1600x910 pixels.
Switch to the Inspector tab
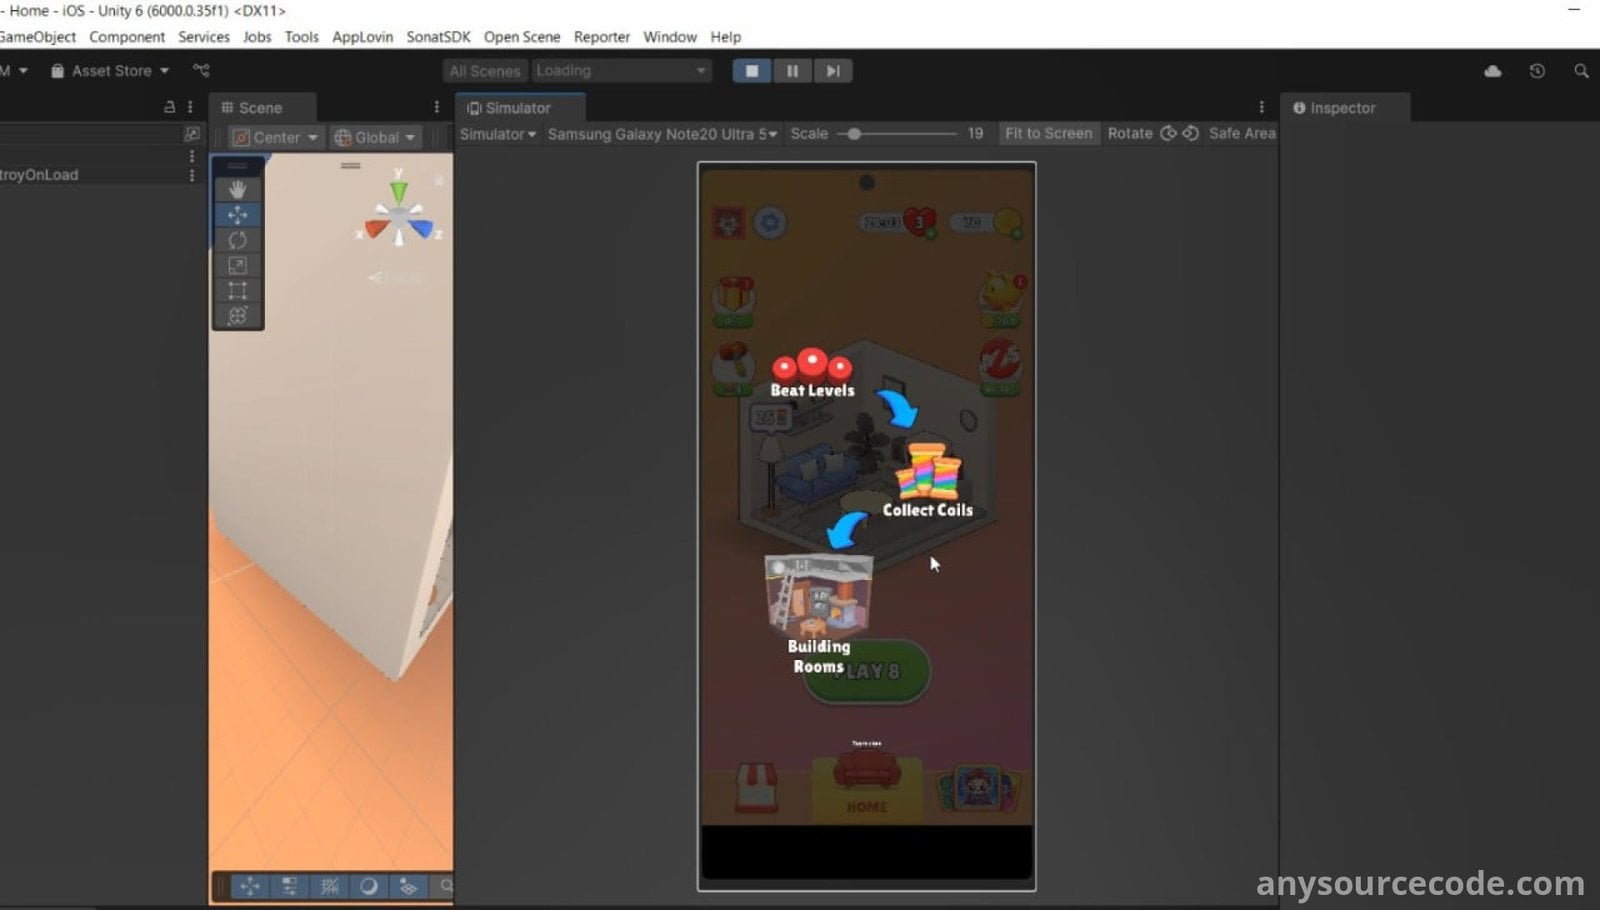(1341, 108)
